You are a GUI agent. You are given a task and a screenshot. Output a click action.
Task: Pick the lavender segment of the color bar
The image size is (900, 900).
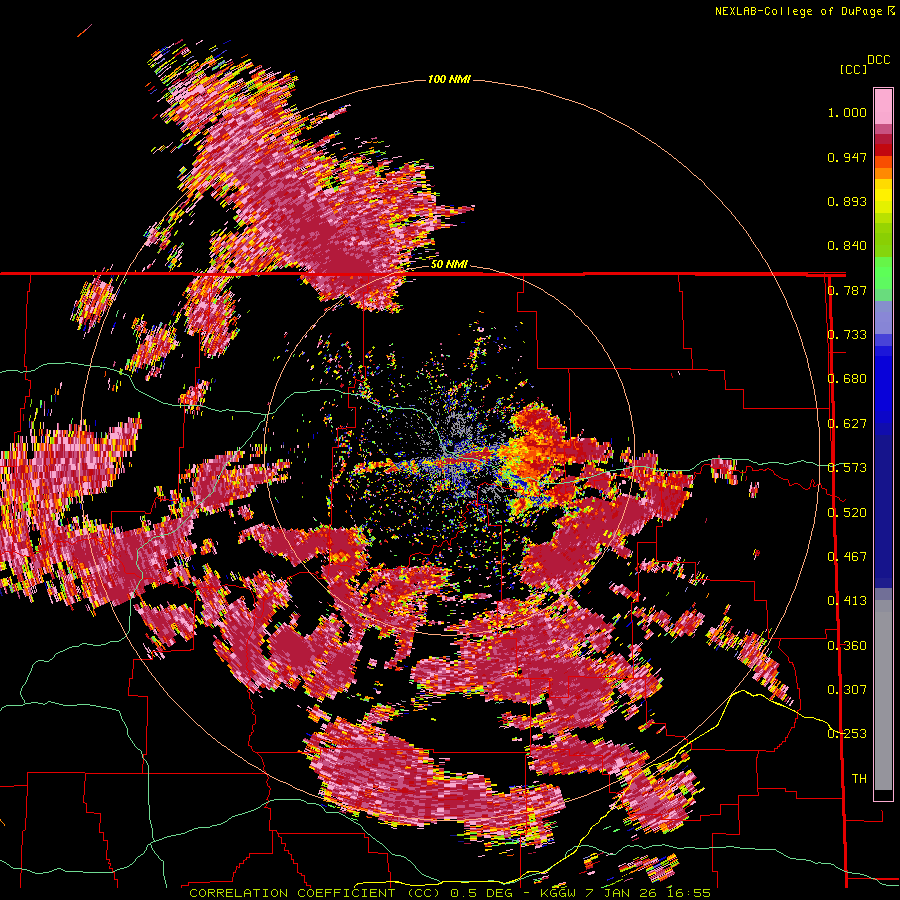(883, 317)
